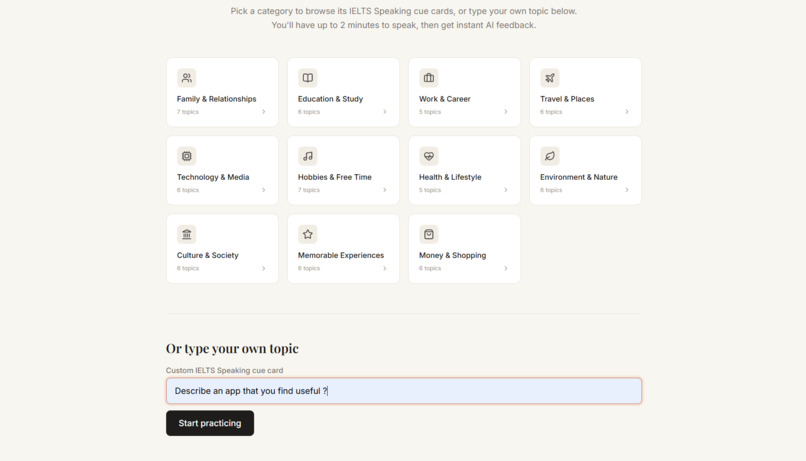The height and width of the screenshot is (461, 806).
Task: Expand Culture & Society via its chevron
Action: point(264,268)
